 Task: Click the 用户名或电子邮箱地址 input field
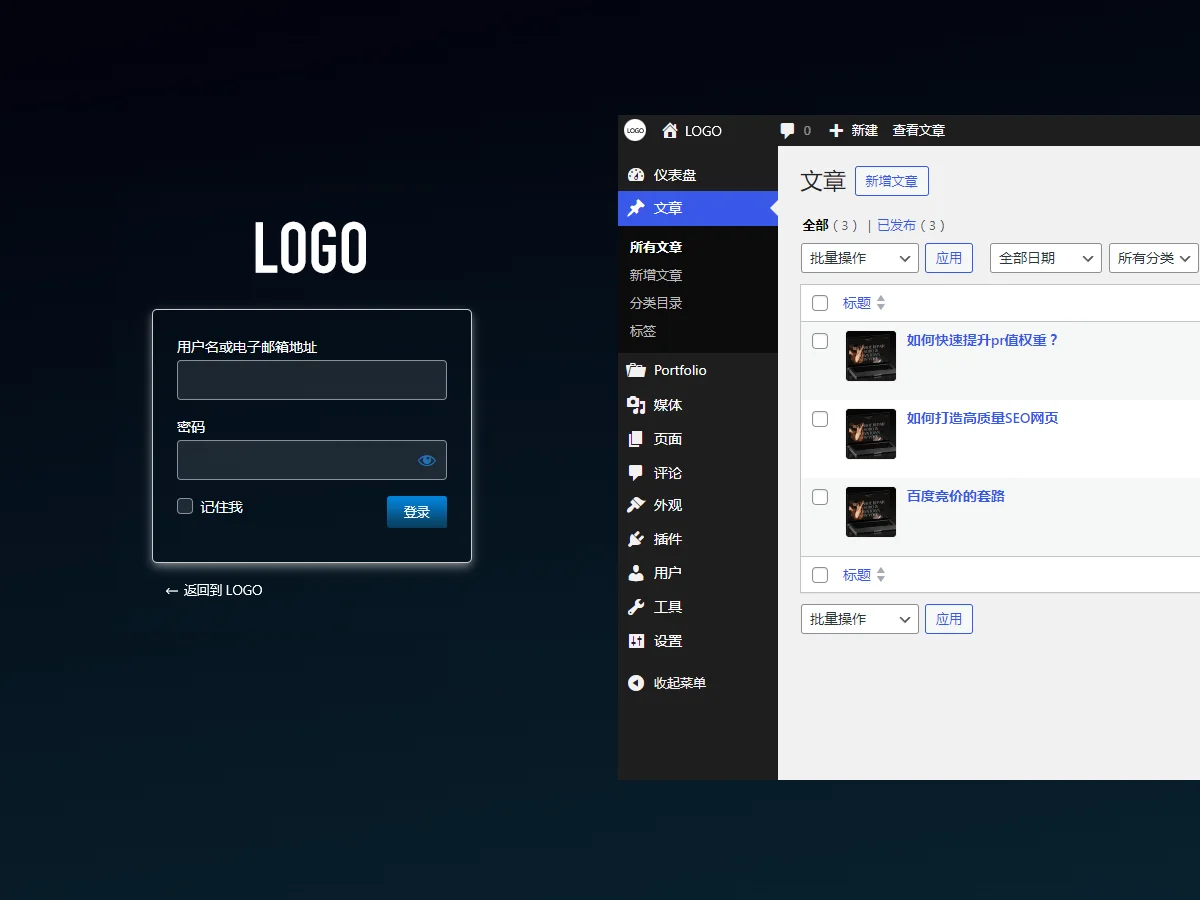(x=312, y=380)
